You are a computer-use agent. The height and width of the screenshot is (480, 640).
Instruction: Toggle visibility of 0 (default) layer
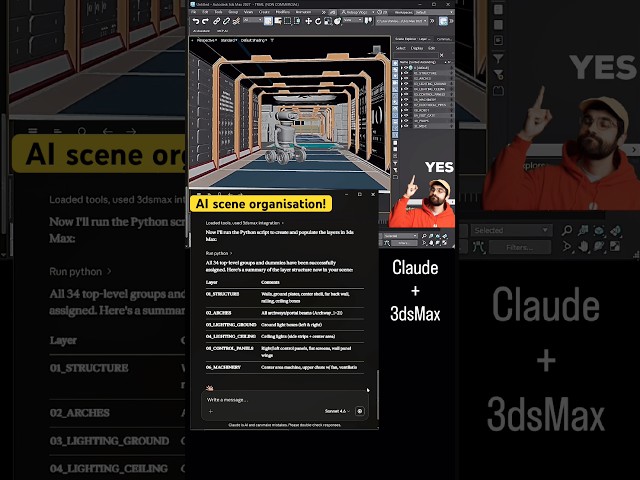coord(406,68)
